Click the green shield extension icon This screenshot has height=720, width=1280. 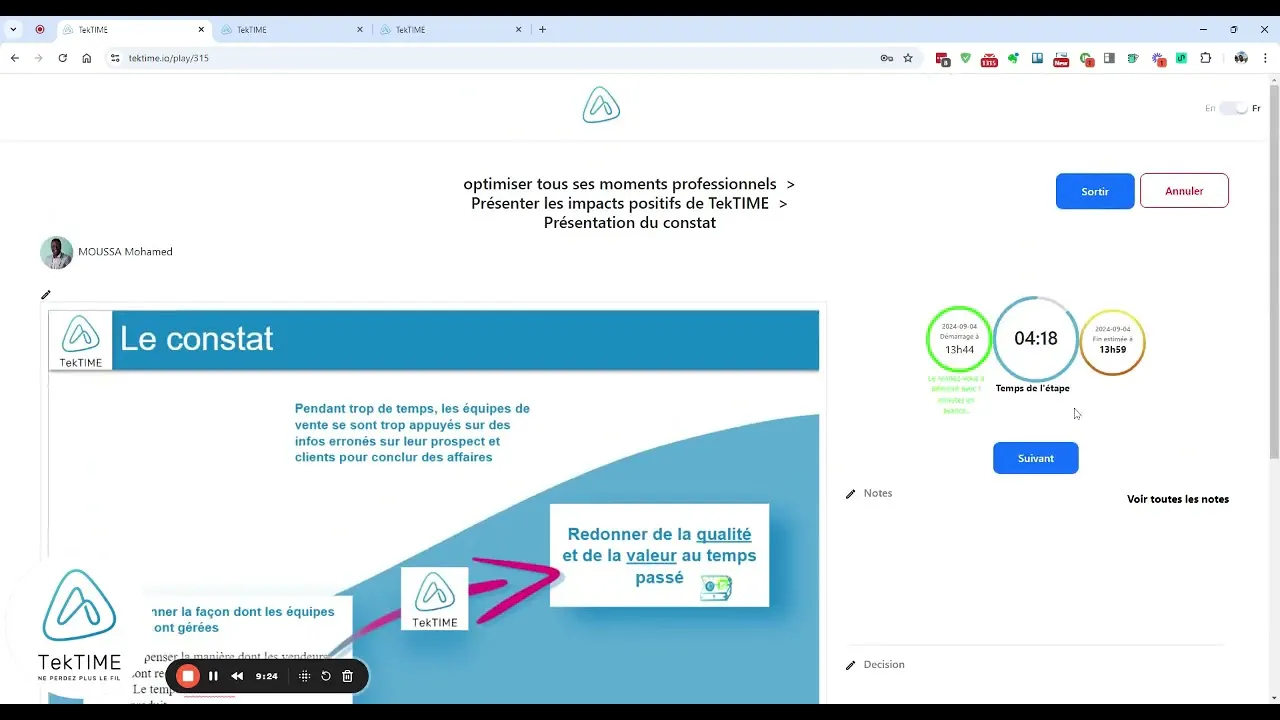pyautogui.click(x=965, y=58)
